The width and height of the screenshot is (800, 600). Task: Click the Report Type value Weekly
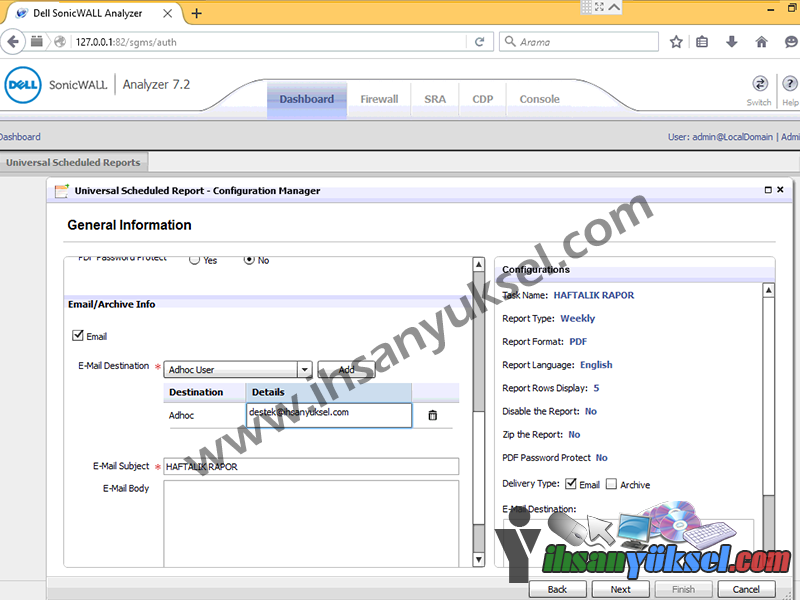tap(578, 318)
